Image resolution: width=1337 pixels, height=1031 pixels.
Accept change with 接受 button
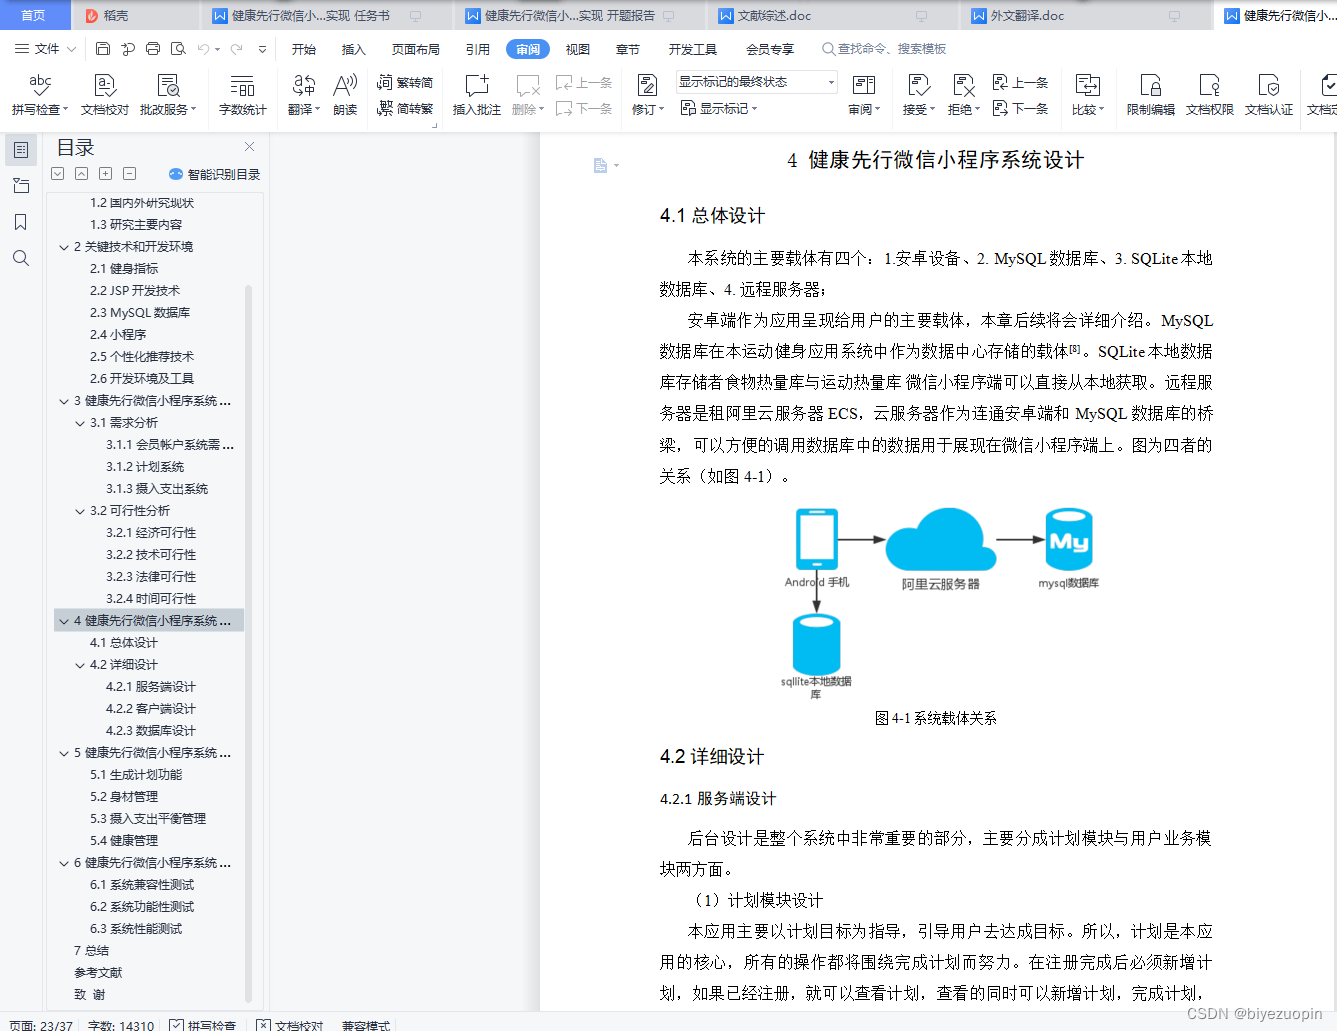pyautogui.click(x=918, y=95)
